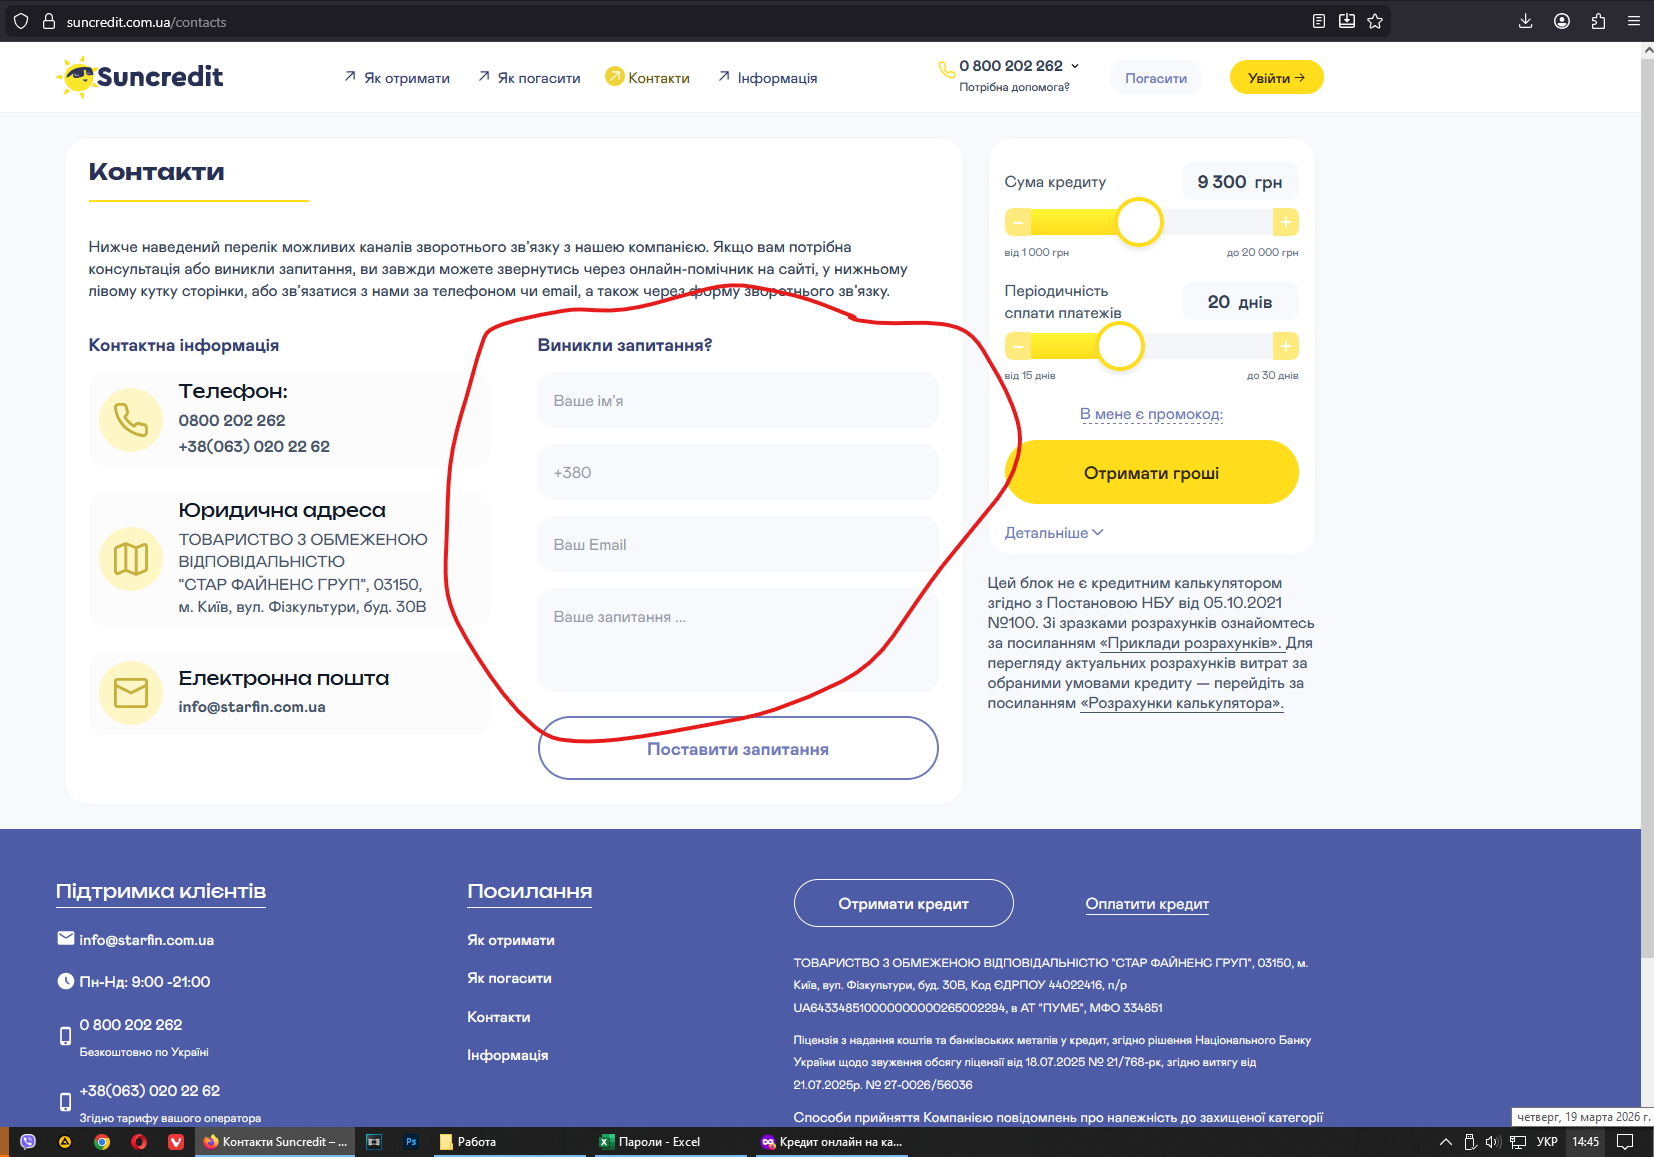This screenshot has width=1654, height=1157.
Task: Open the browser account profile icon
Action: pyautogui.click(x=1562, y=21)
